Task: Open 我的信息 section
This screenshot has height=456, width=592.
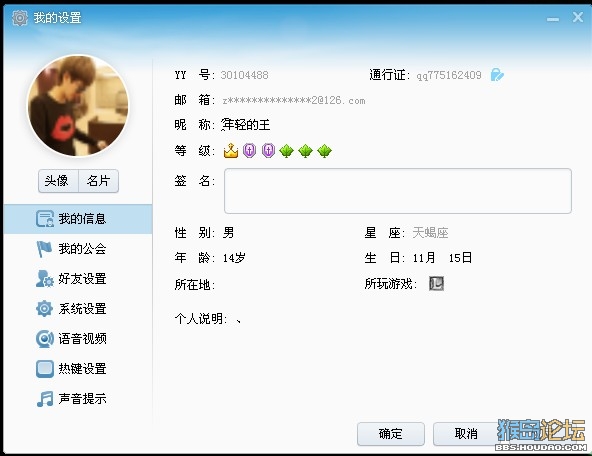Action: click(x=78, y=219)
